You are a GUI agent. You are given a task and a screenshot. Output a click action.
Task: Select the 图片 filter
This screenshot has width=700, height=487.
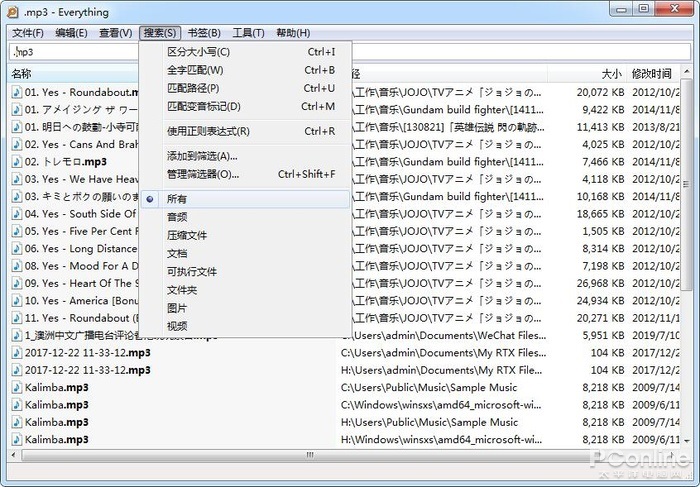click(246, 308)
